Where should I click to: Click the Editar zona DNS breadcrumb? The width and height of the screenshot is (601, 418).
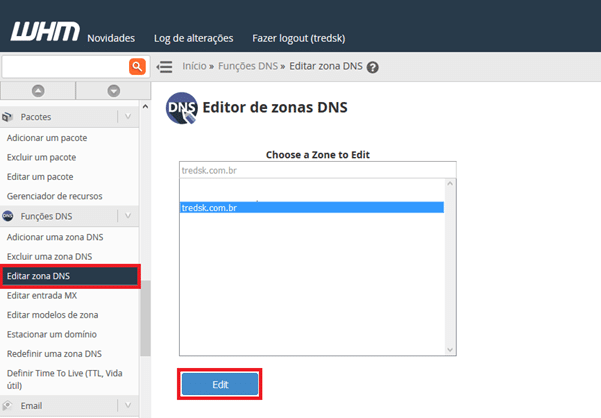(326, 66)
